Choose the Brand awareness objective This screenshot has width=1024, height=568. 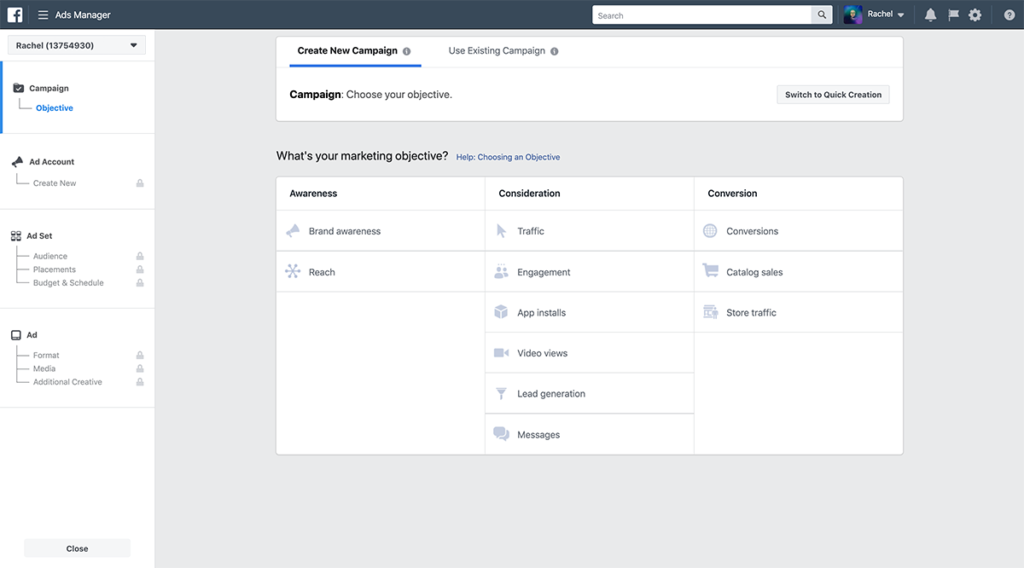coord(344,231)
